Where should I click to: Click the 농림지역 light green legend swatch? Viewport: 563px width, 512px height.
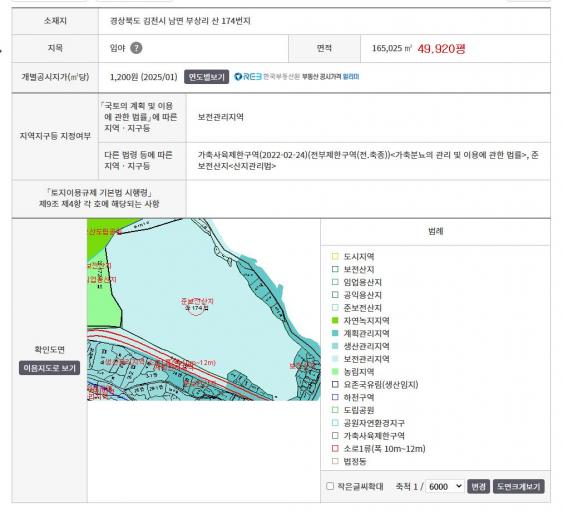335,372
